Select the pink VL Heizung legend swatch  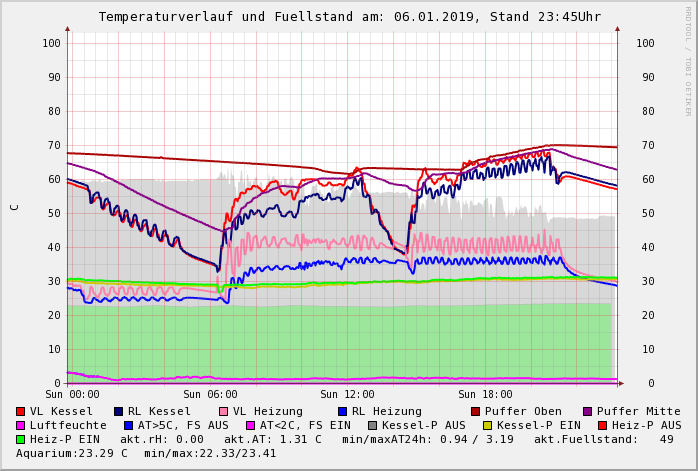point(223,412)
